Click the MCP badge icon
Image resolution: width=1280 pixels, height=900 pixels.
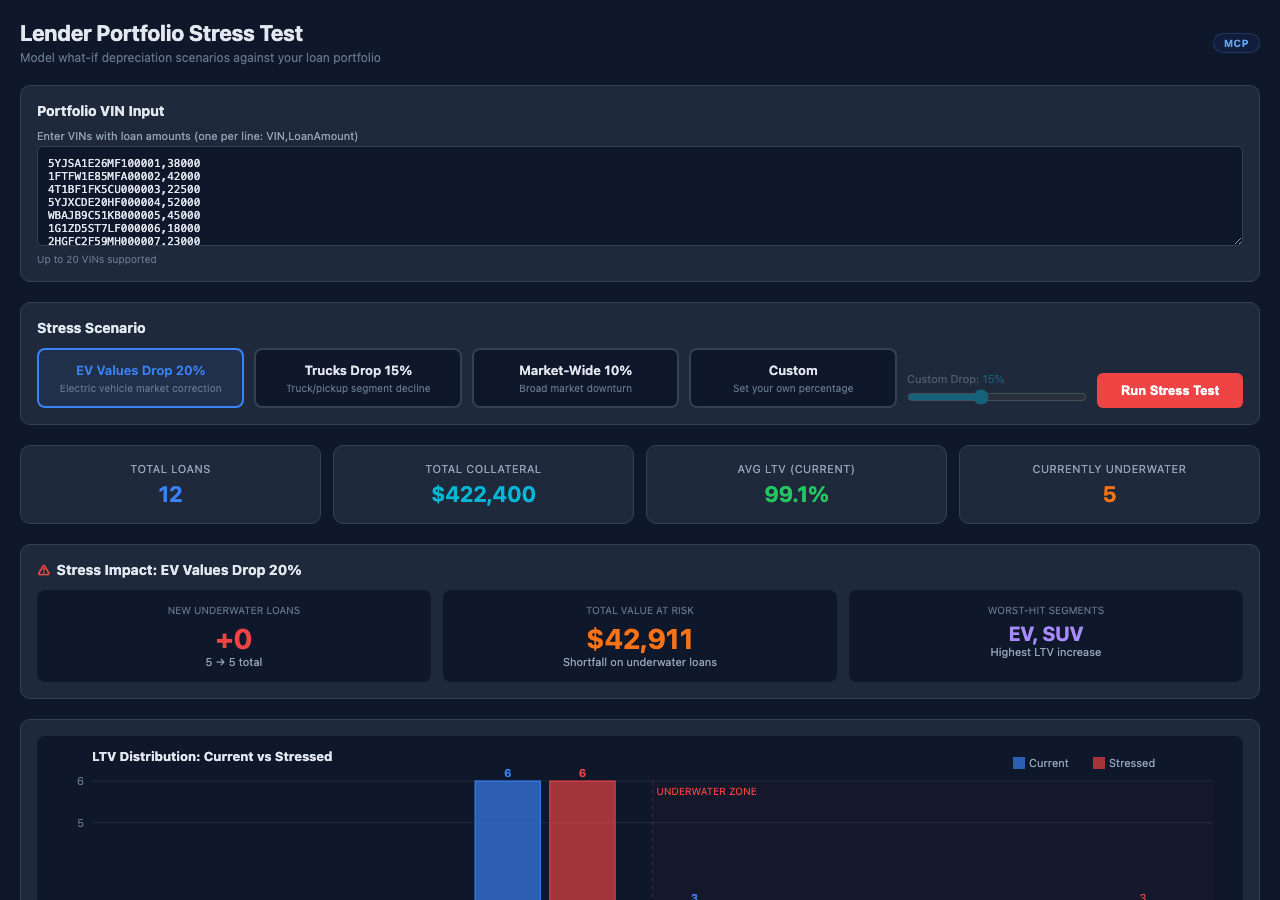[x=1236, y=43]
